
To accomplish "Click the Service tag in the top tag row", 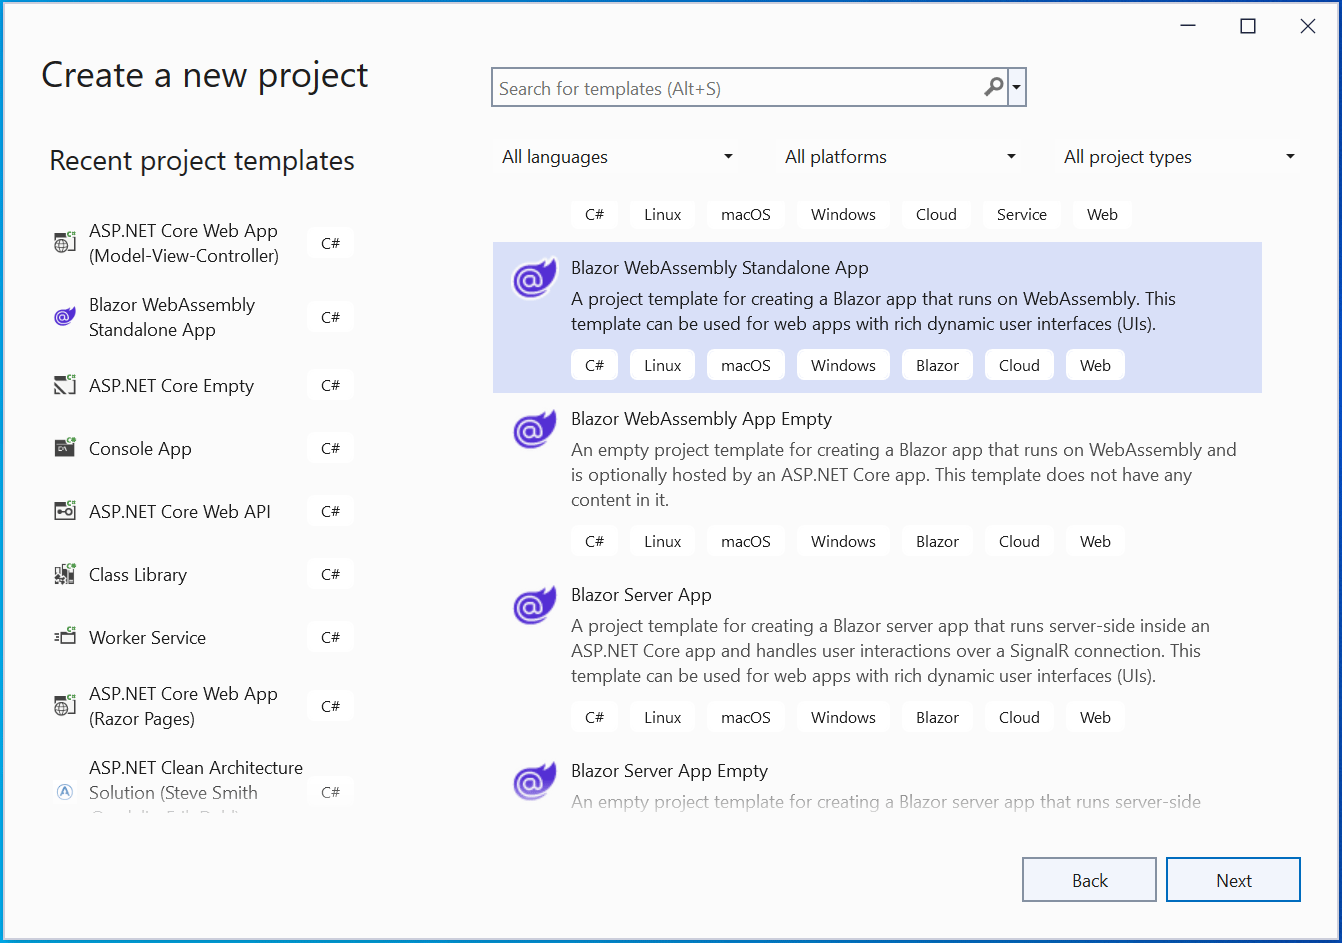I will point(1021,214).
